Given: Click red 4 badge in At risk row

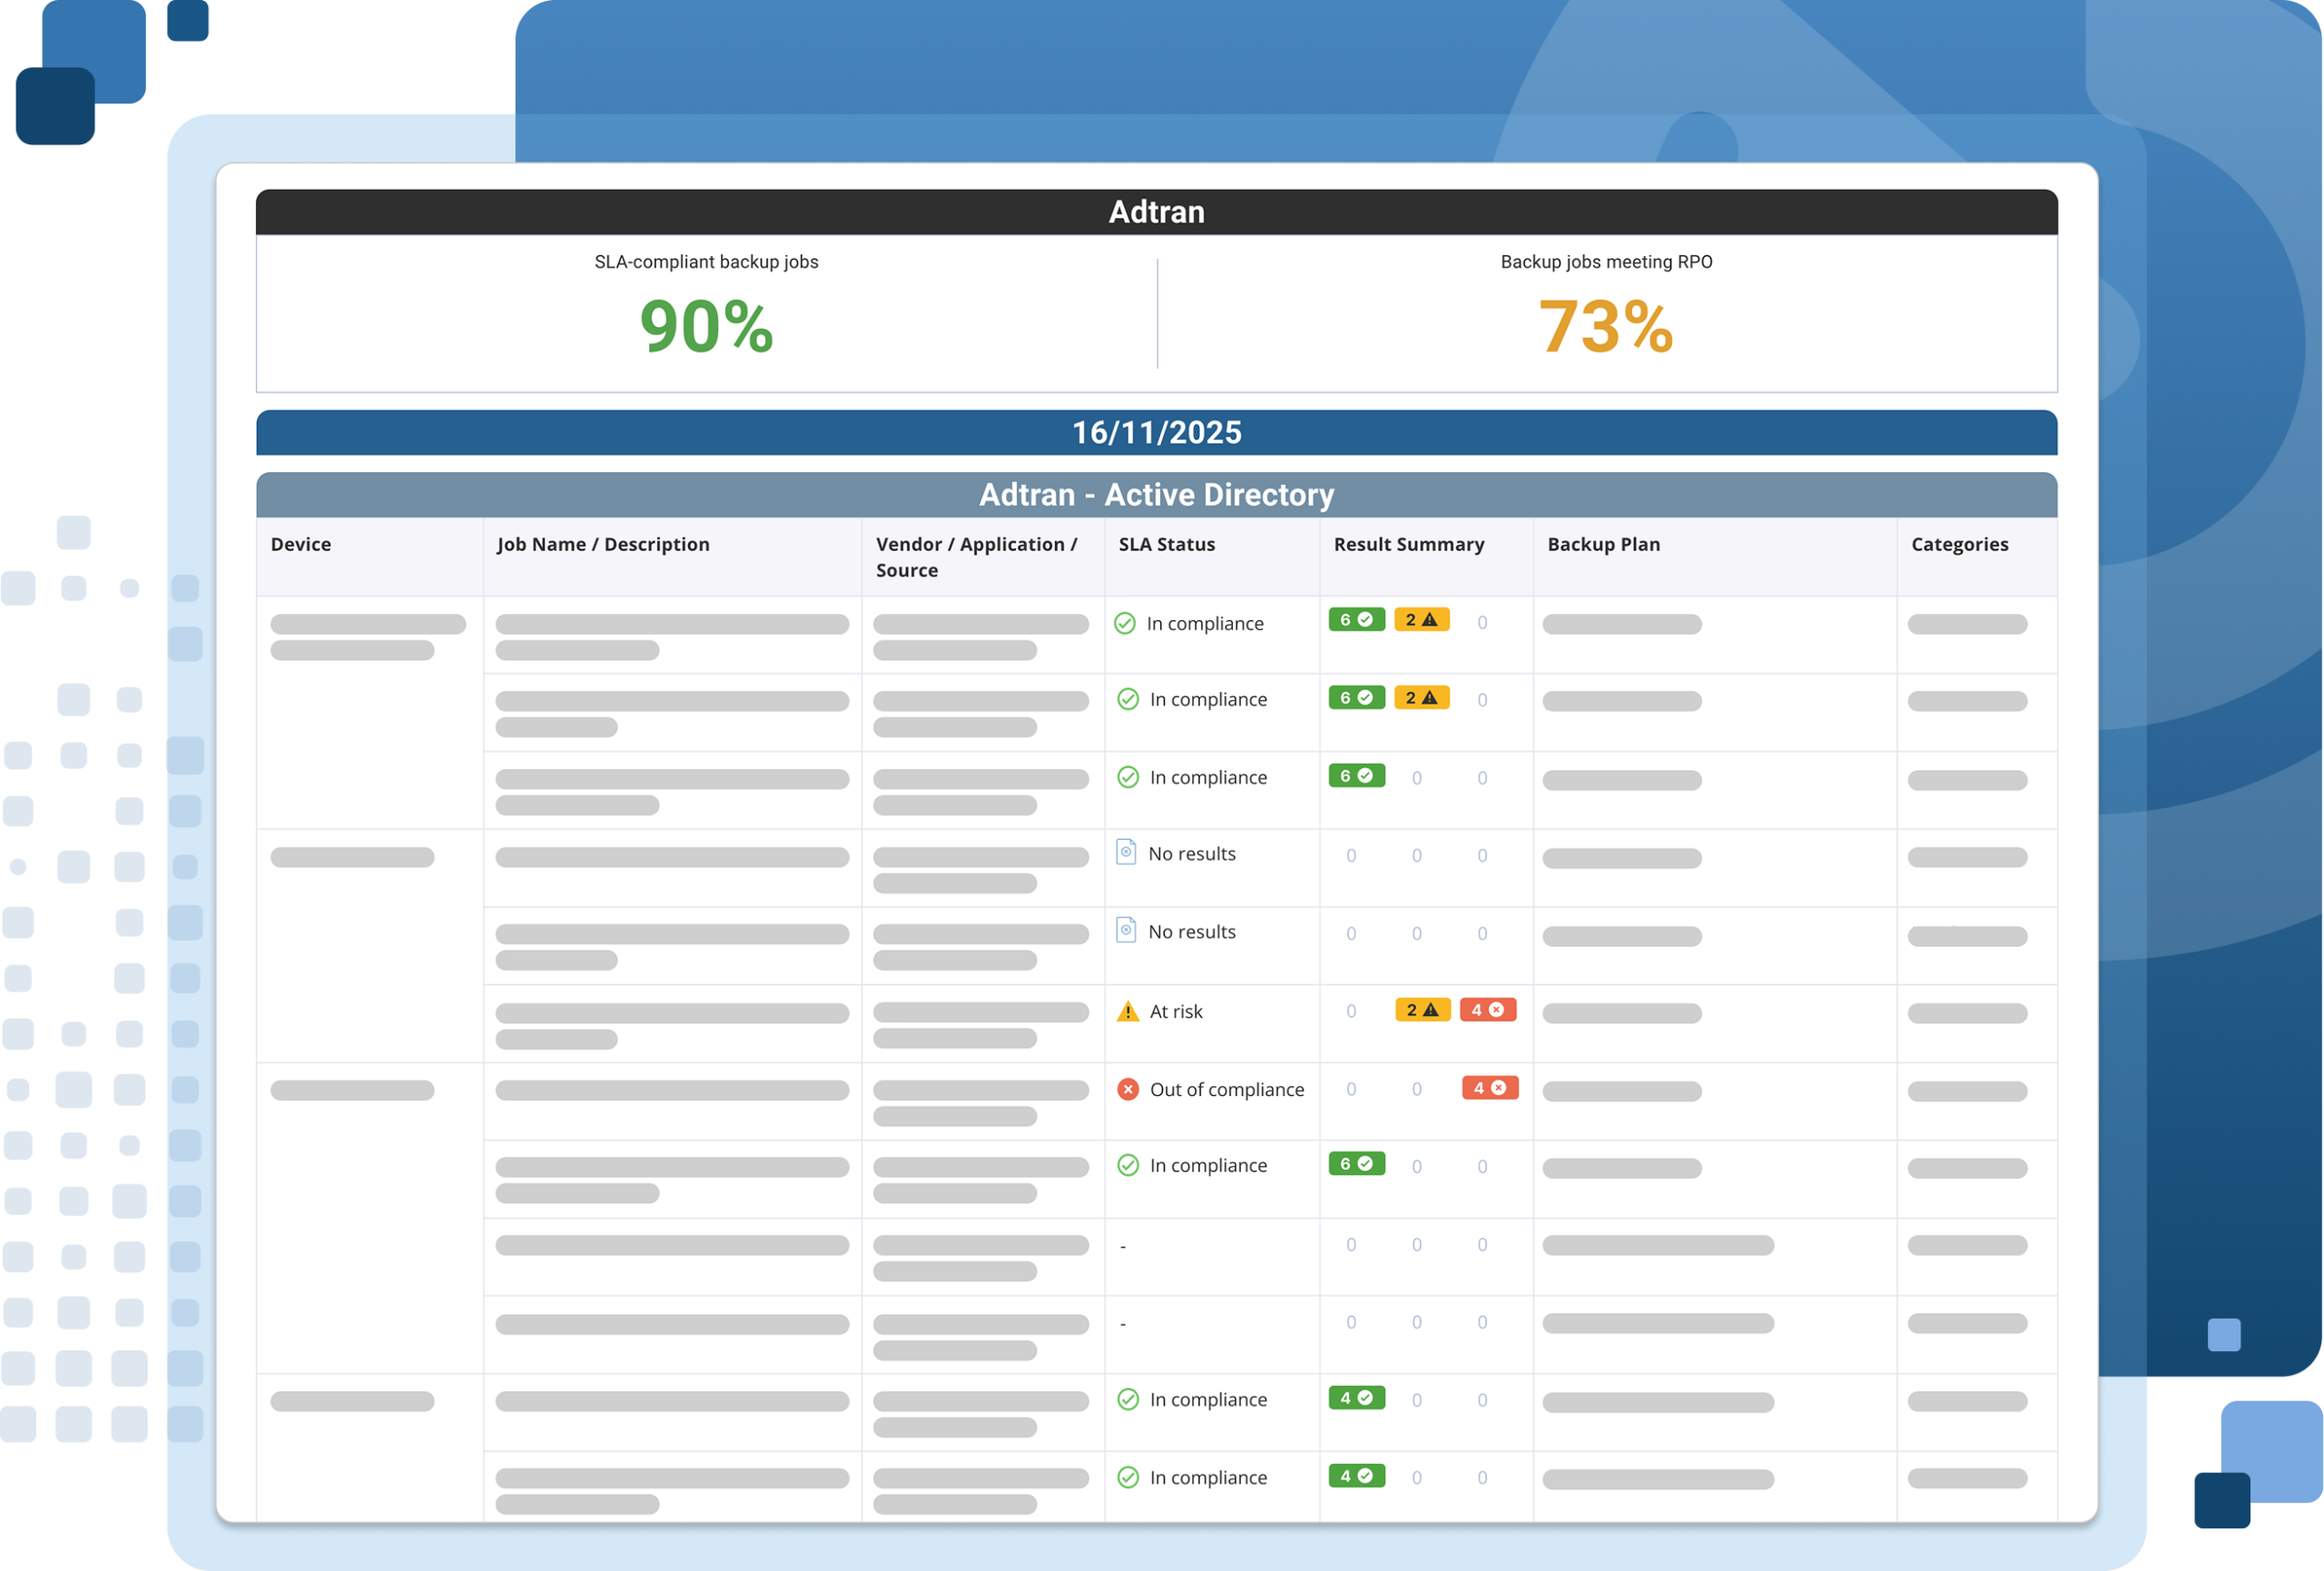Looking at the screenshot, I should point(1487,1010).
